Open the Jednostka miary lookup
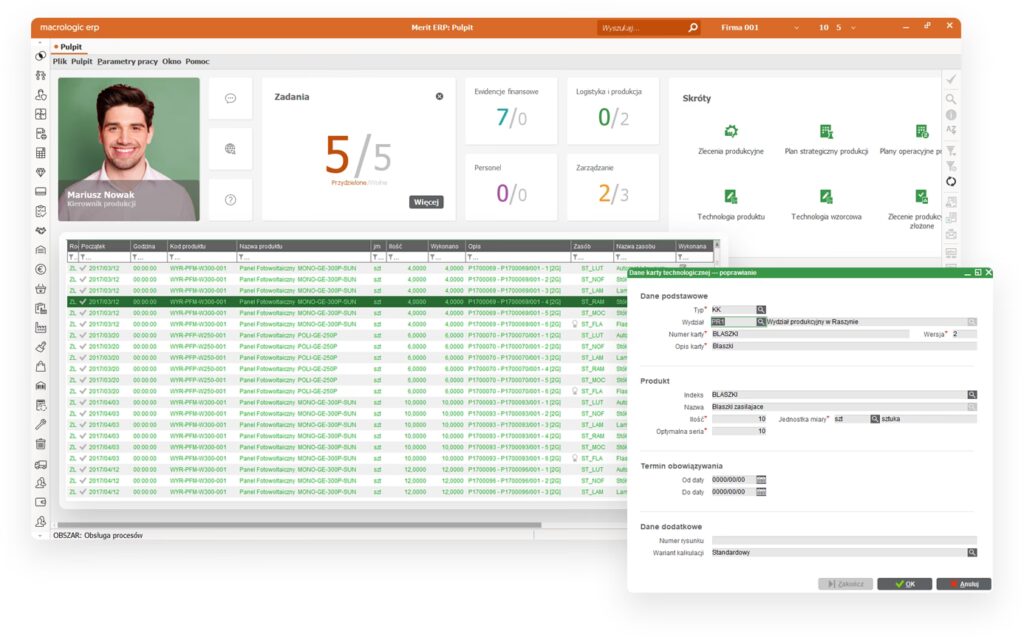The width and height of the screenshot is (1024, 637). point(874,419)
